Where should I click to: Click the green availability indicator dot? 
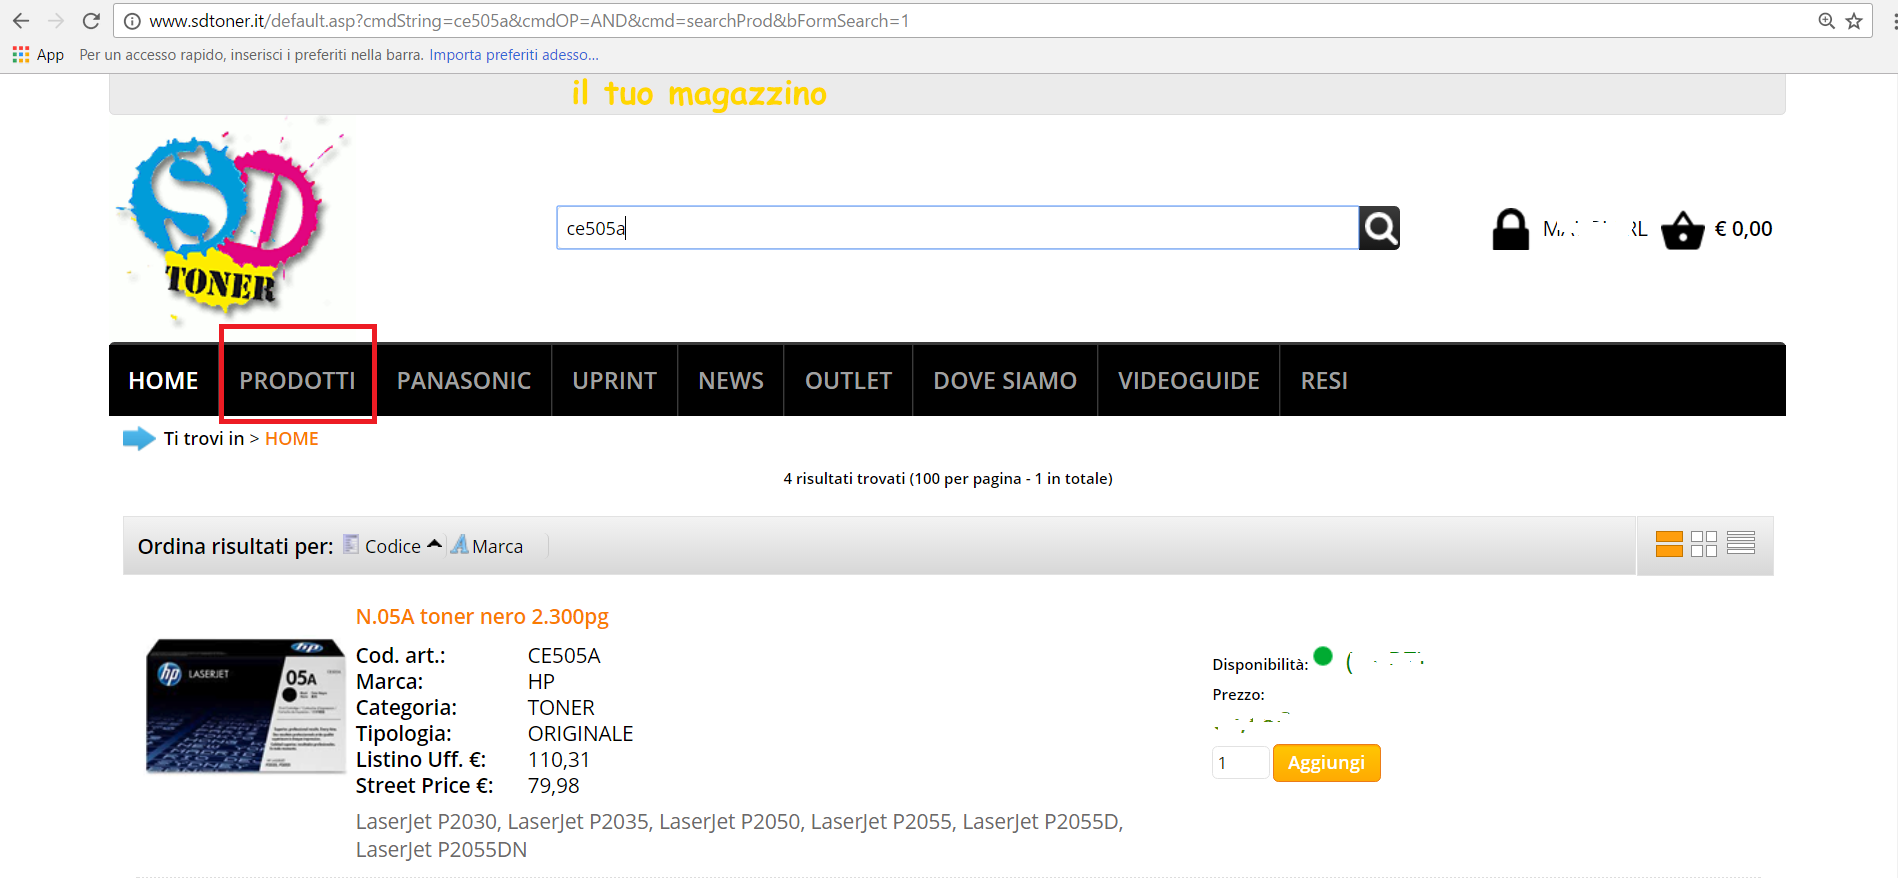click(x=1323, y=656)
